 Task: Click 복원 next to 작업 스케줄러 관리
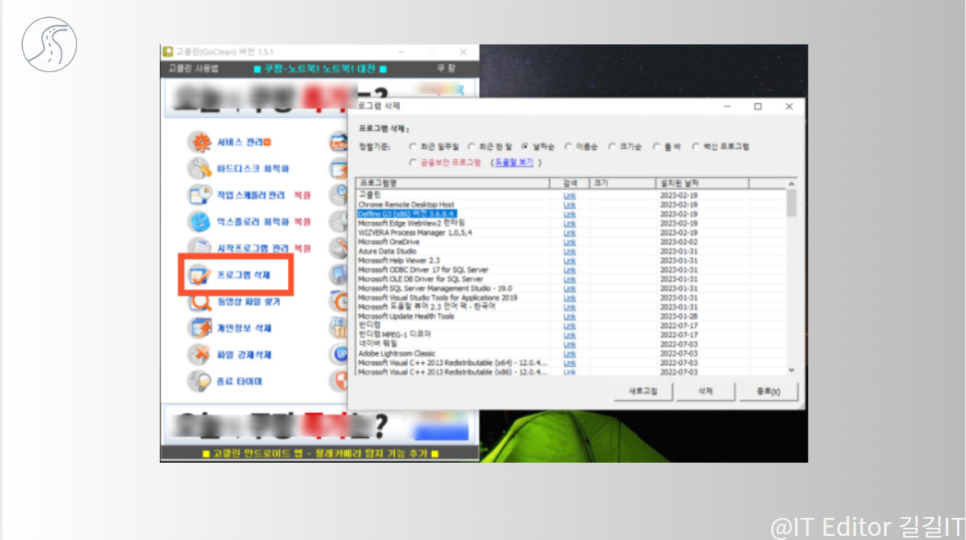coord(302,195)
